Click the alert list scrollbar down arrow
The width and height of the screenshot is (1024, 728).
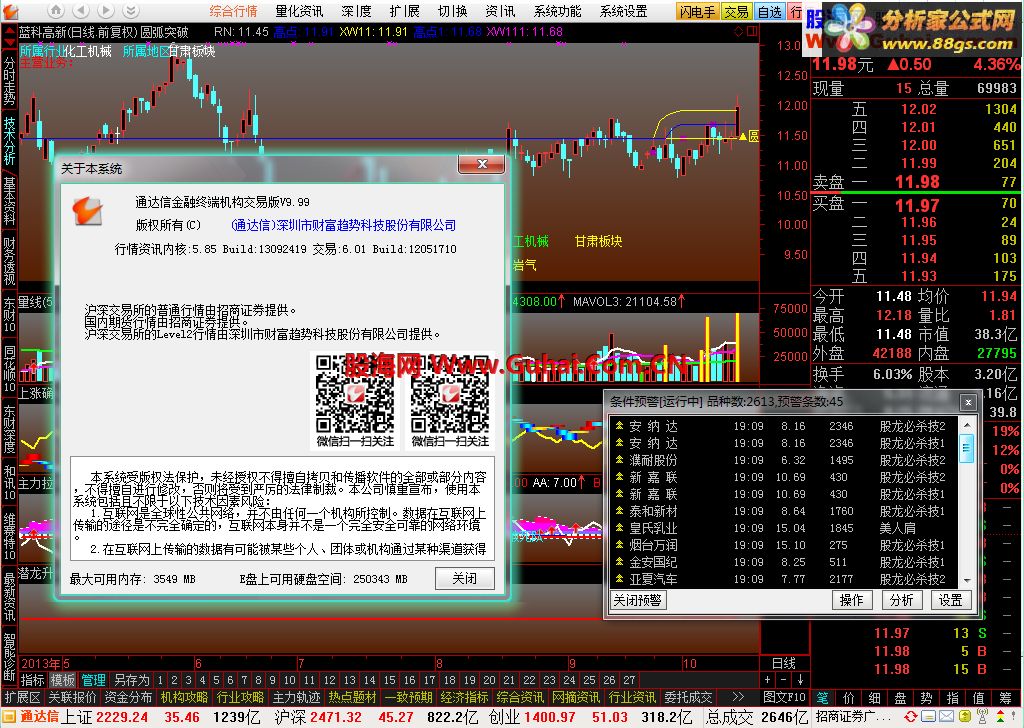967,580
